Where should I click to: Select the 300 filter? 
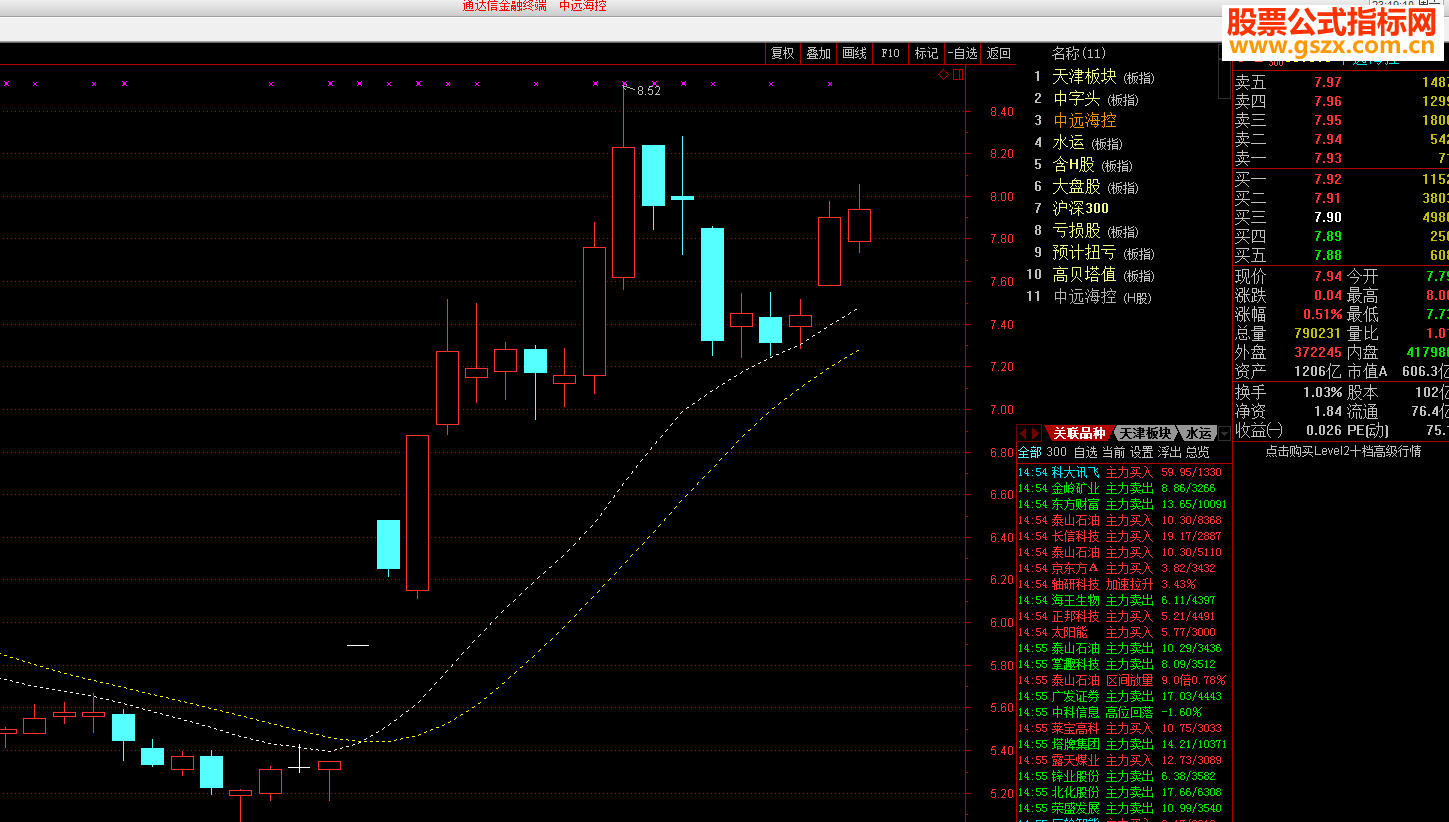click(1056, 452)
